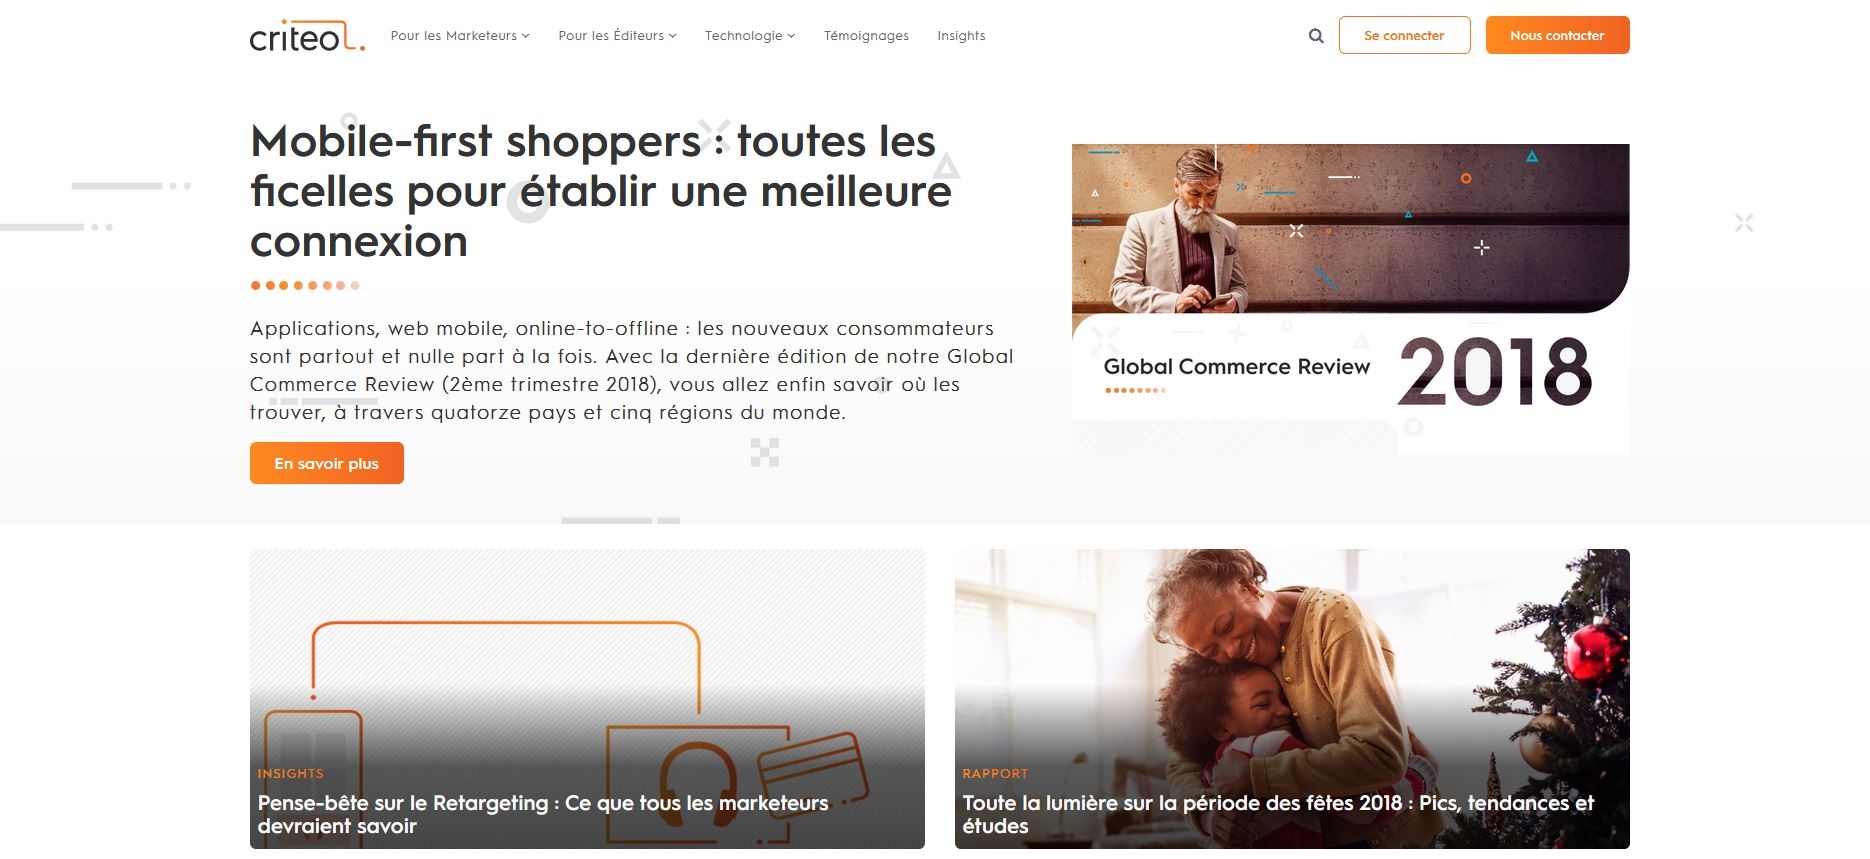1870x859 pixels.
Task: Click the Se connecter button
Action: pyautogui.click(x=1404, y=35)
